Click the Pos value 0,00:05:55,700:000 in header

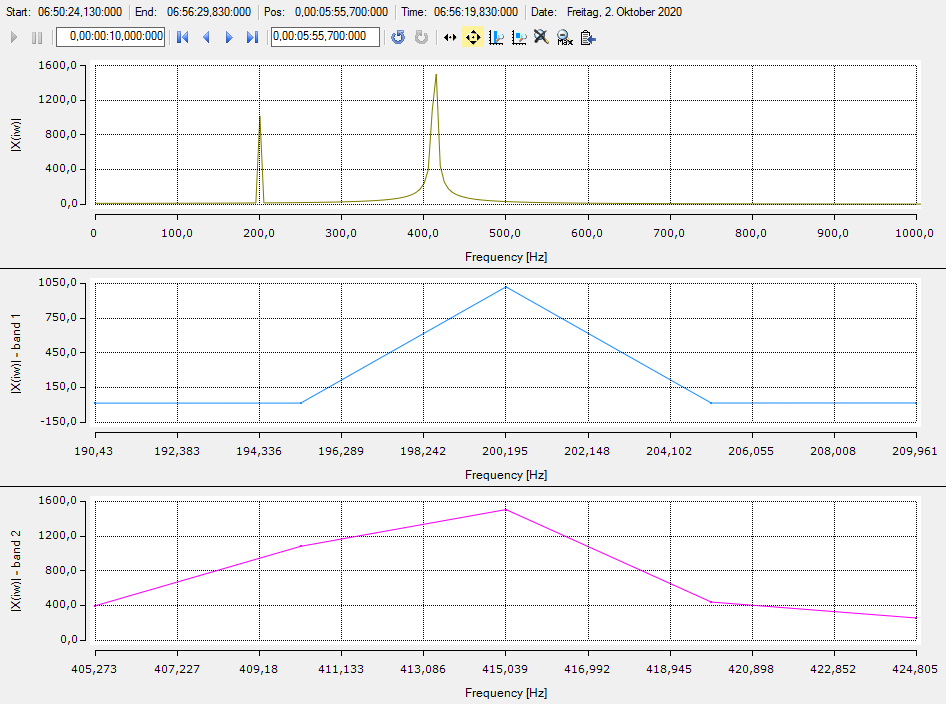click(x=341, y=12)
